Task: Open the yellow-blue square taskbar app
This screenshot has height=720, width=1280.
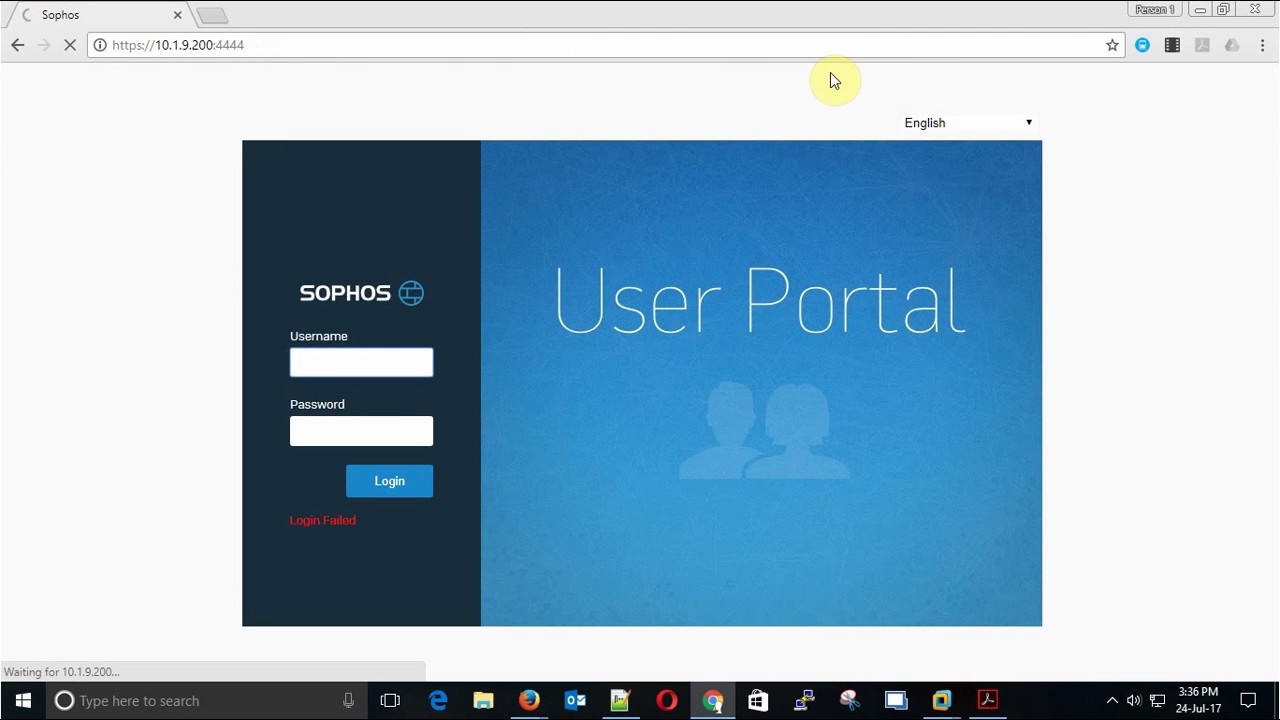Action: (941, 701)
